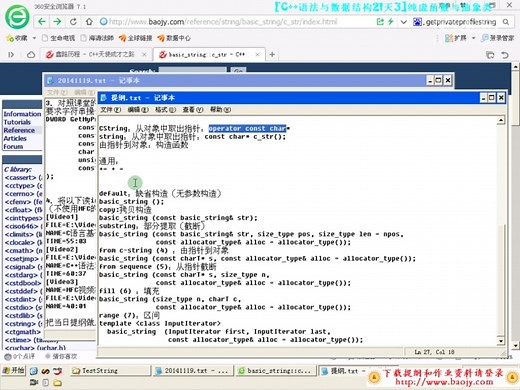Open the 全球链接 bookmark

(x=135, y=38)
